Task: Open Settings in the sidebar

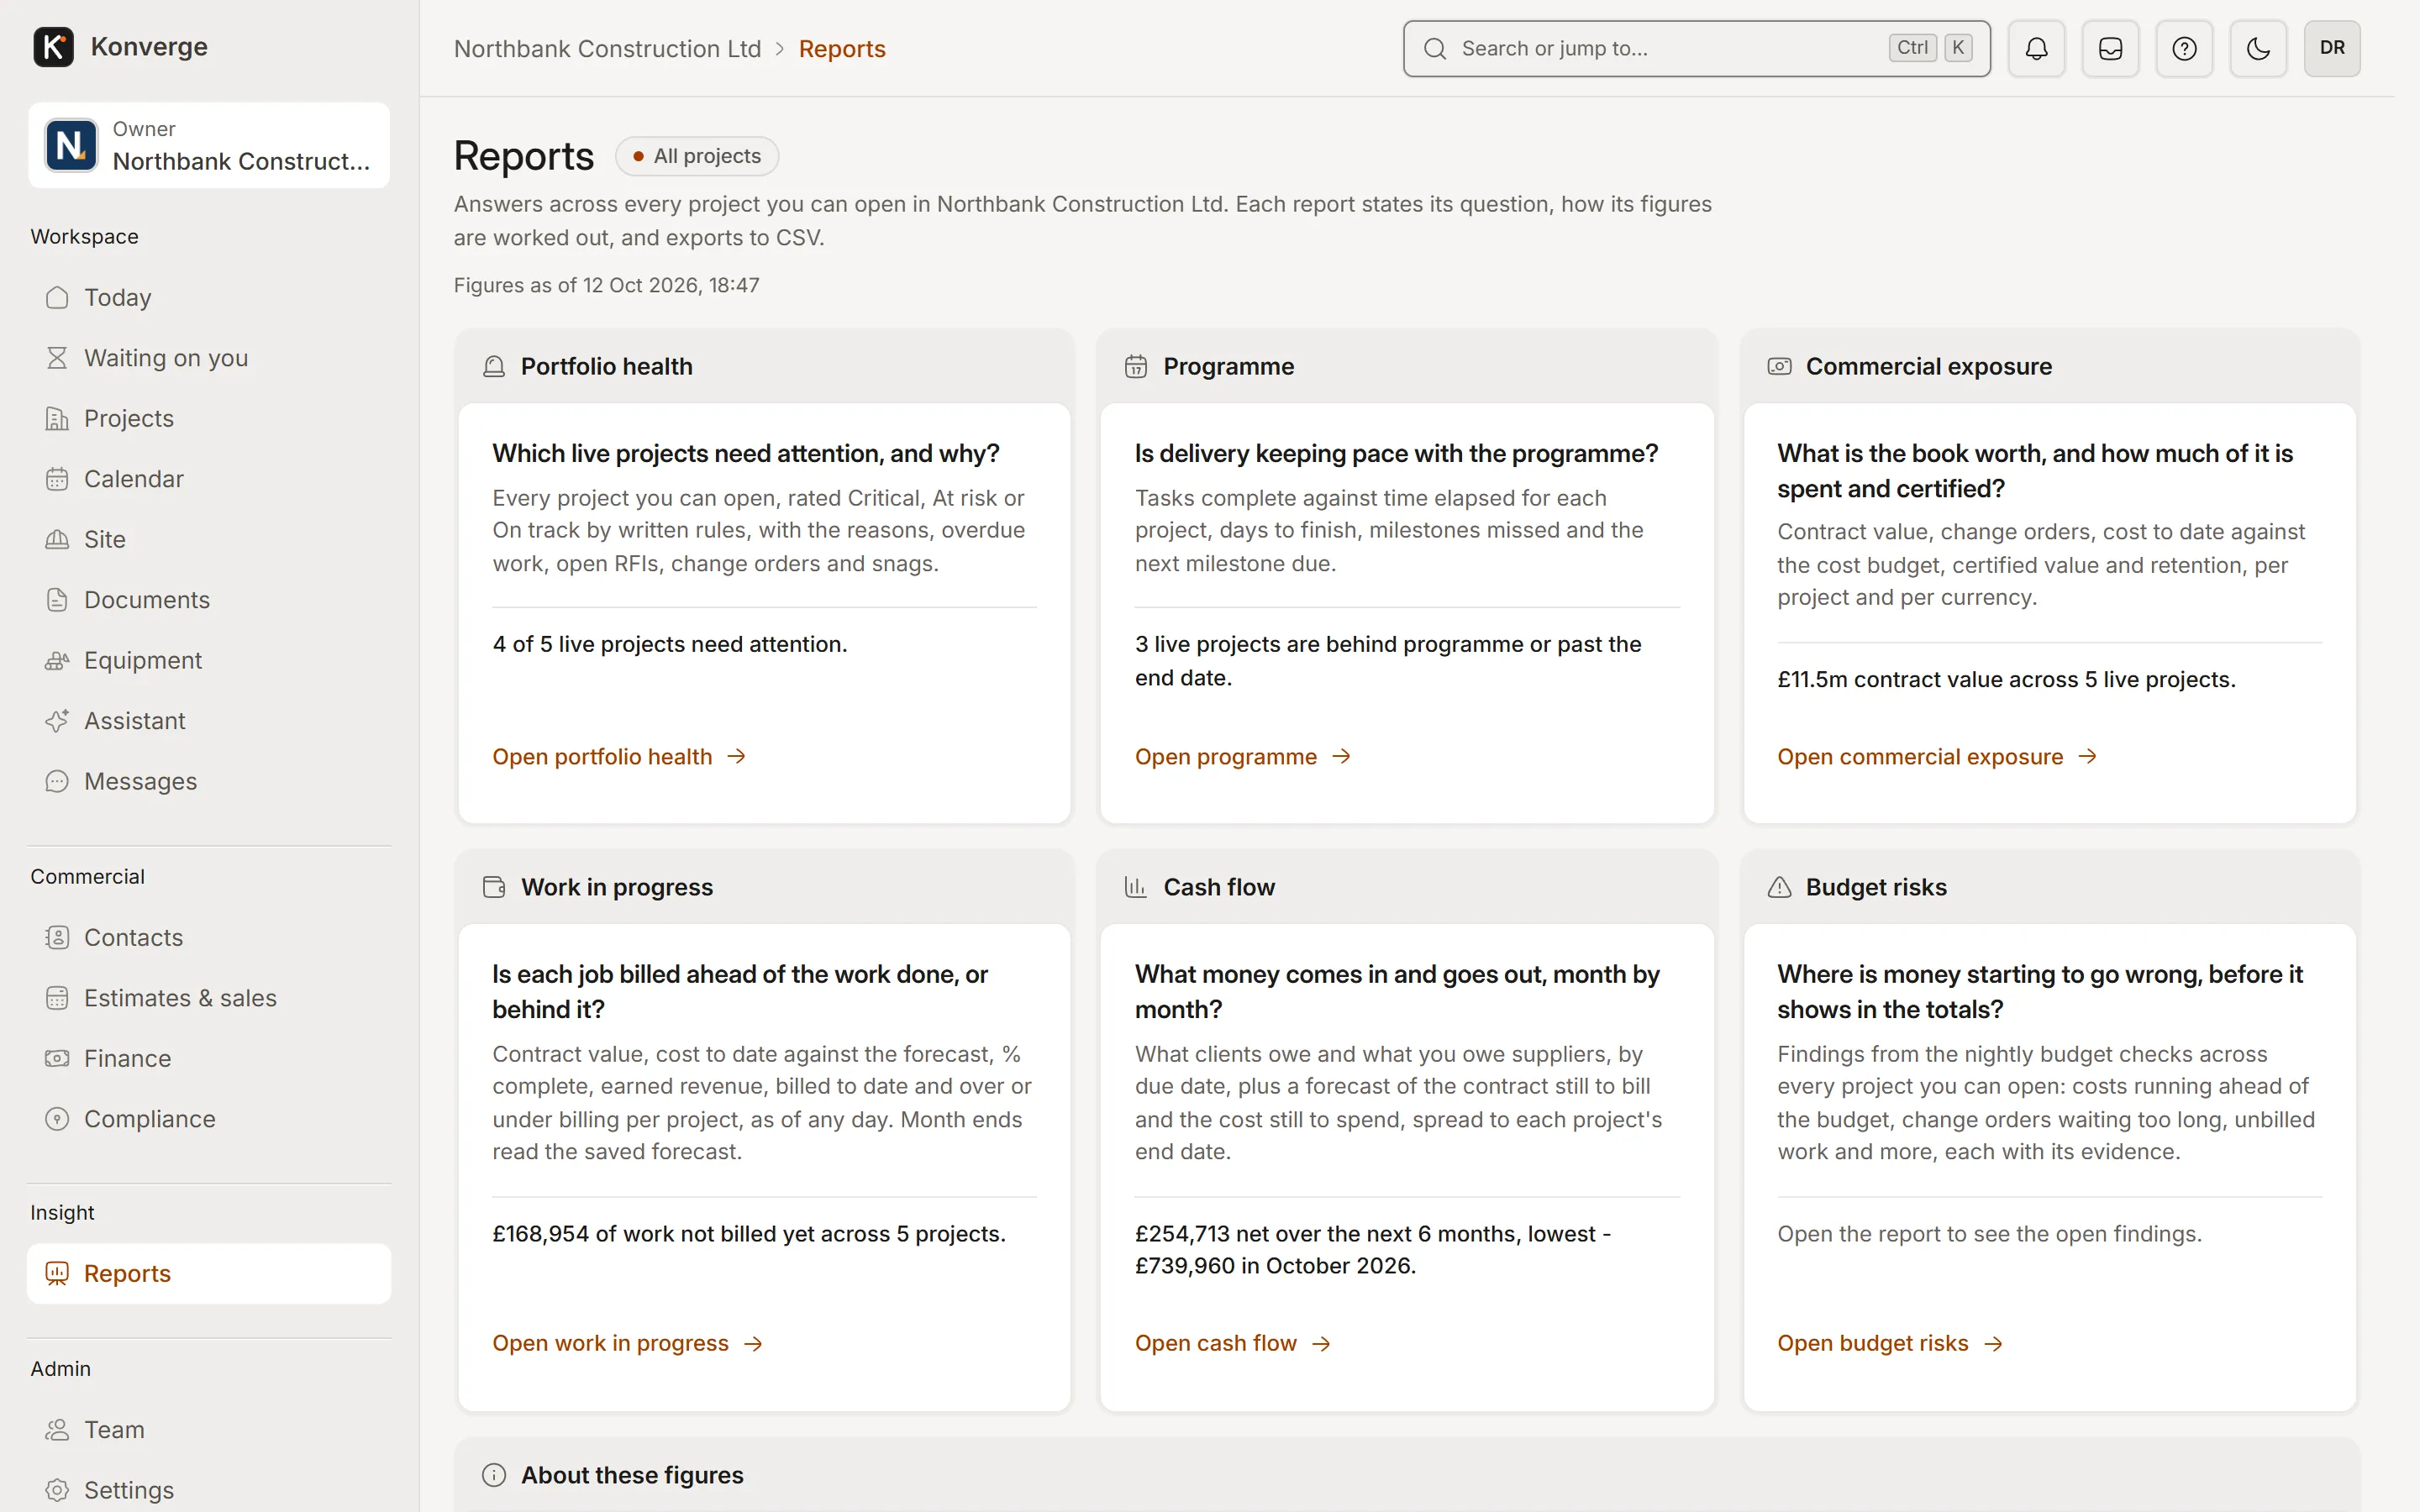Action: click(209, 1490)
